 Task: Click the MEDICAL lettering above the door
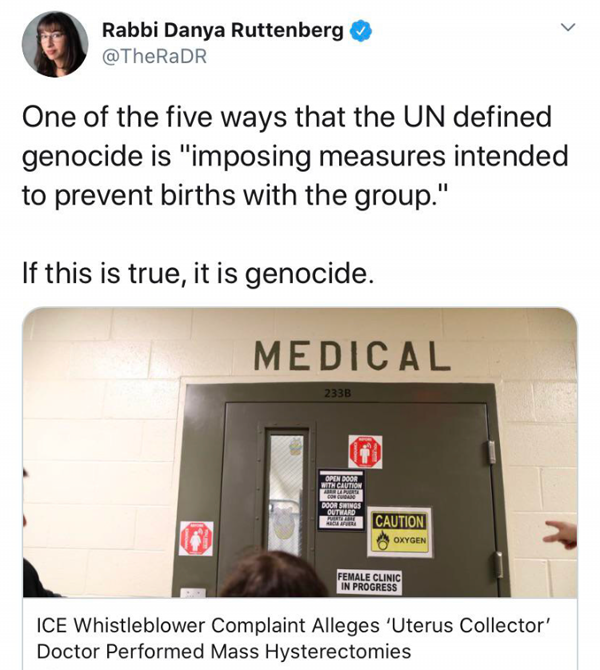pos(352,356)
